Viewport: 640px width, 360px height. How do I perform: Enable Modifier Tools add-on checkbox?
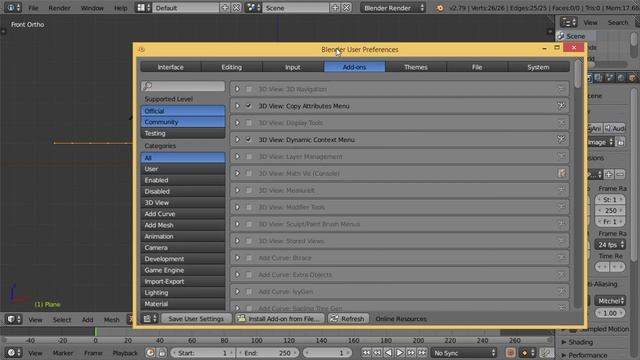(x=249, y=207)
